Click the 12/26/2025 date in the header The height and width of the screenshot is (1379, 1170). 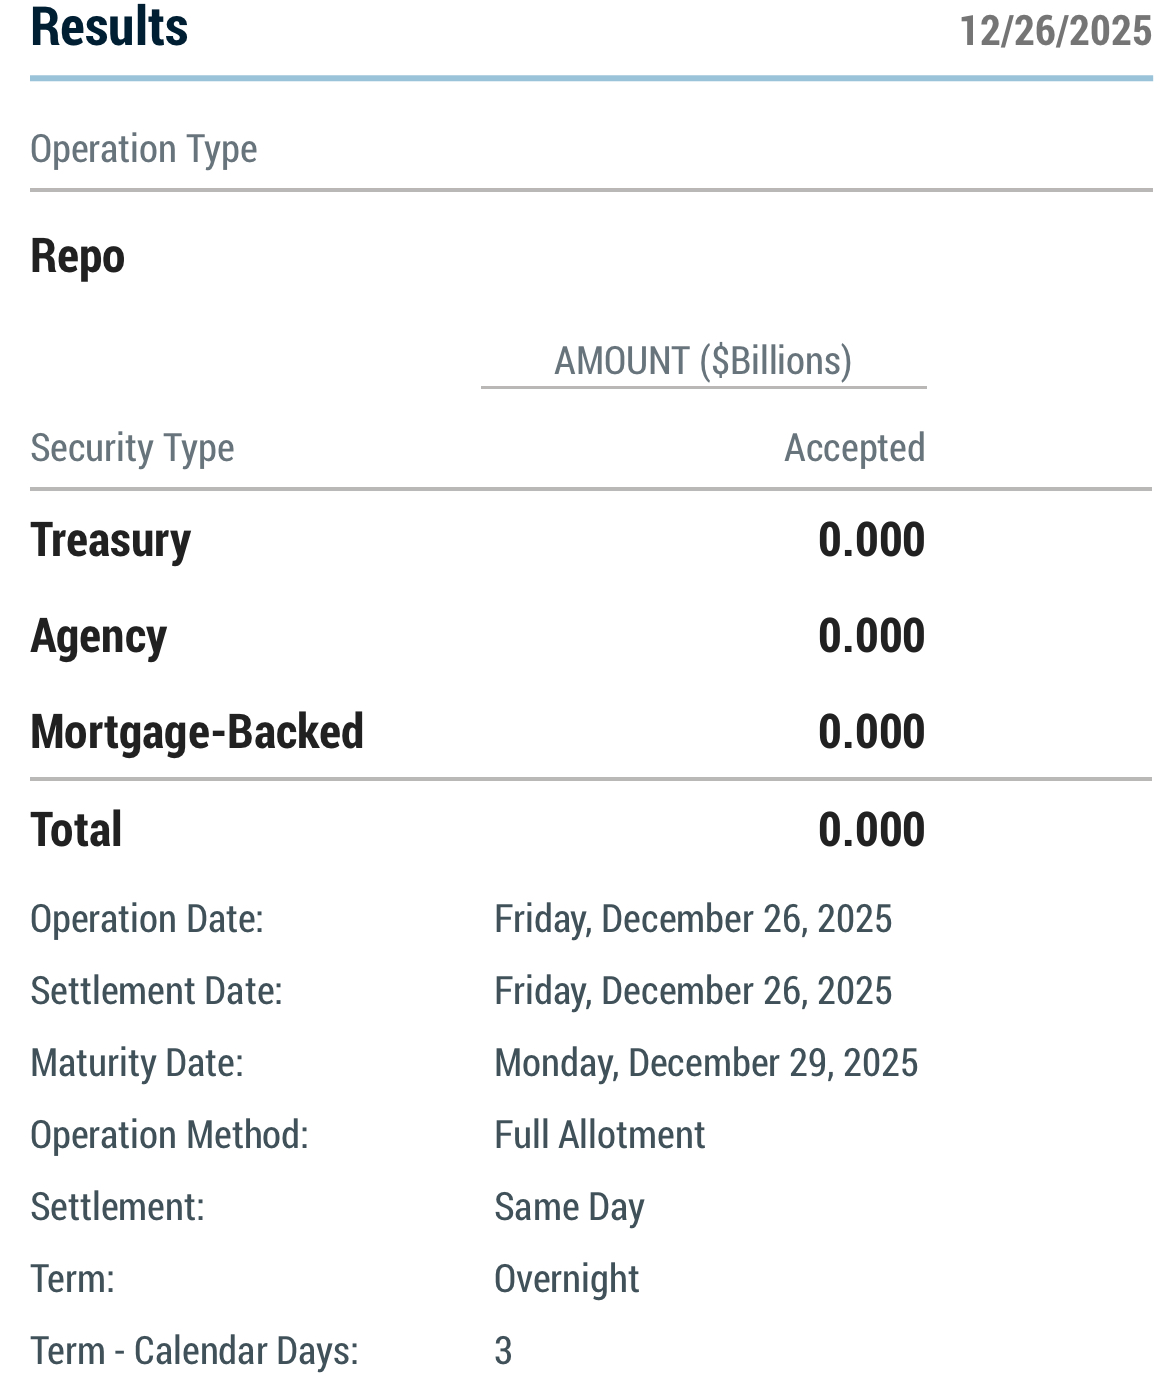pos(1055,31)
